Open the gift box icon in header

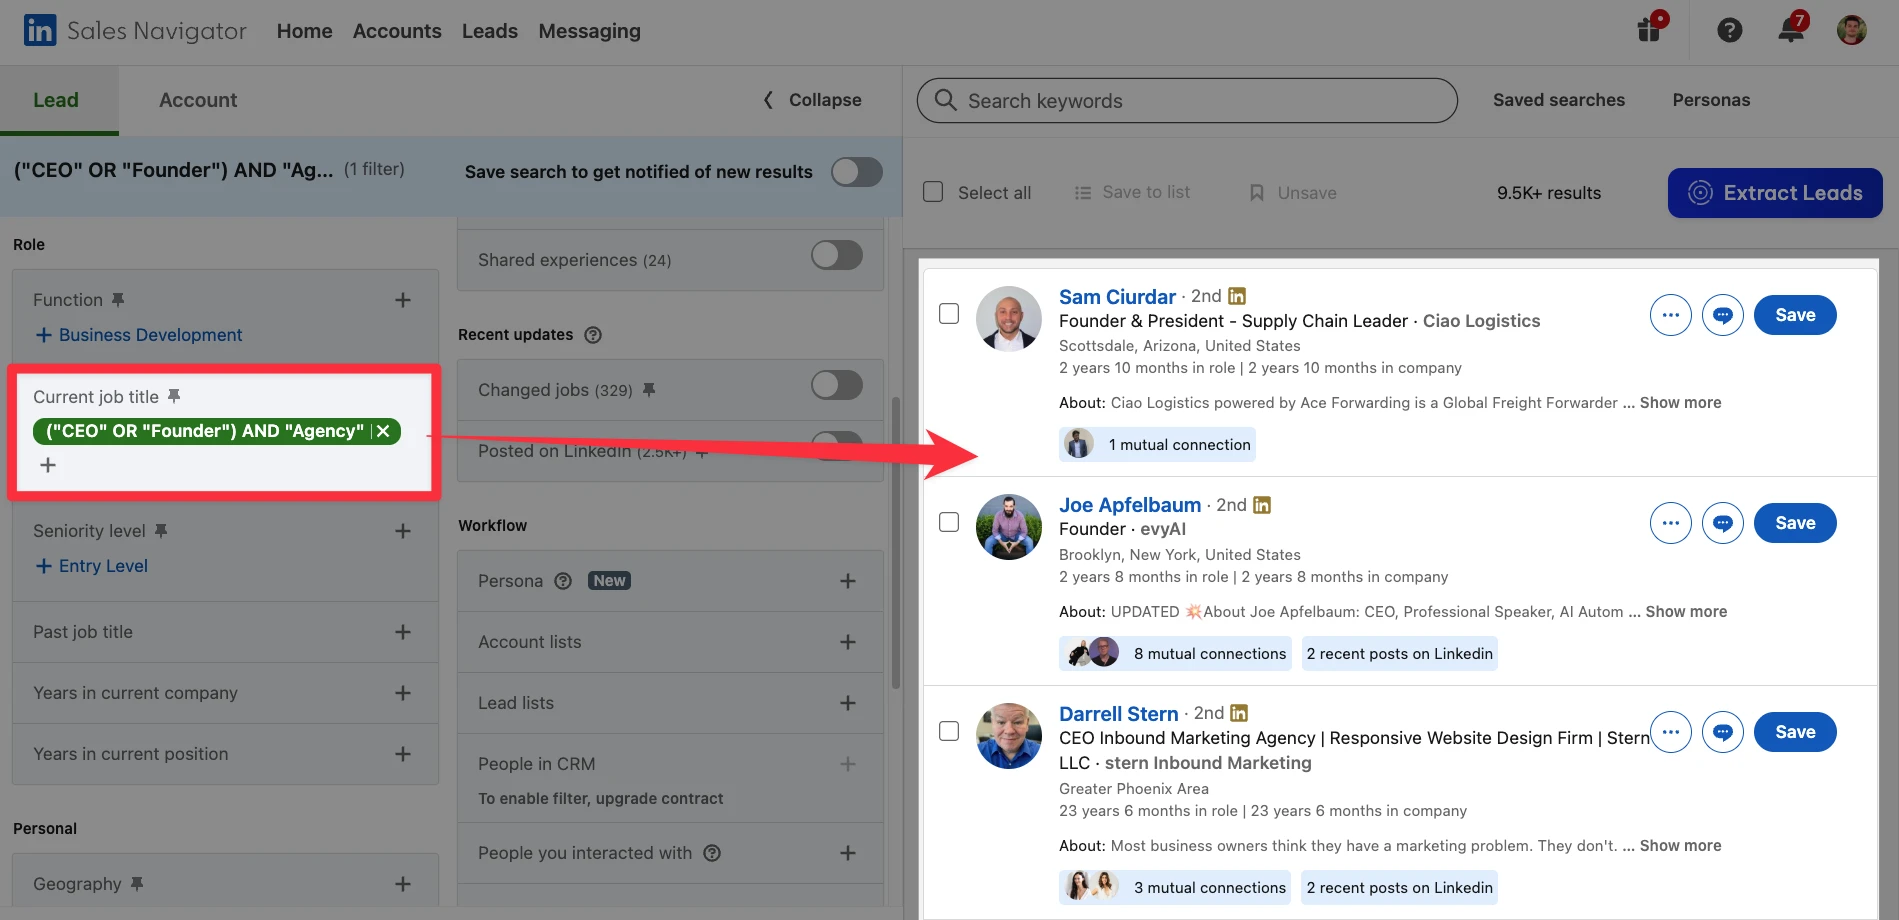tap(1650, 28)
